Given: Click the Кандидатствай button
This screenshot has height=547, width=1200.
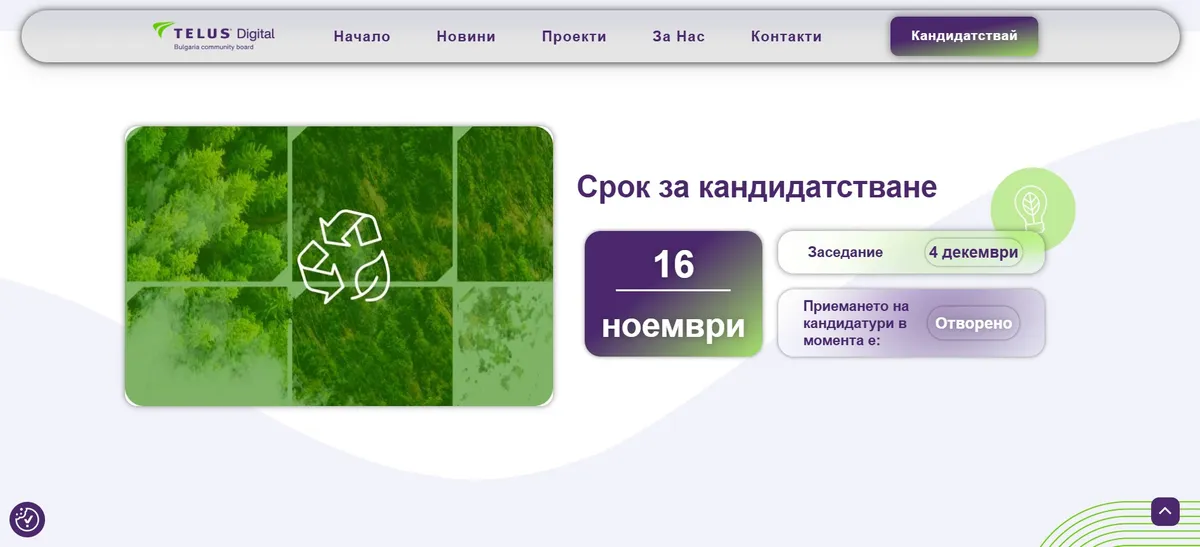Looking at the screenshot, I should click(x=964, y=36).
